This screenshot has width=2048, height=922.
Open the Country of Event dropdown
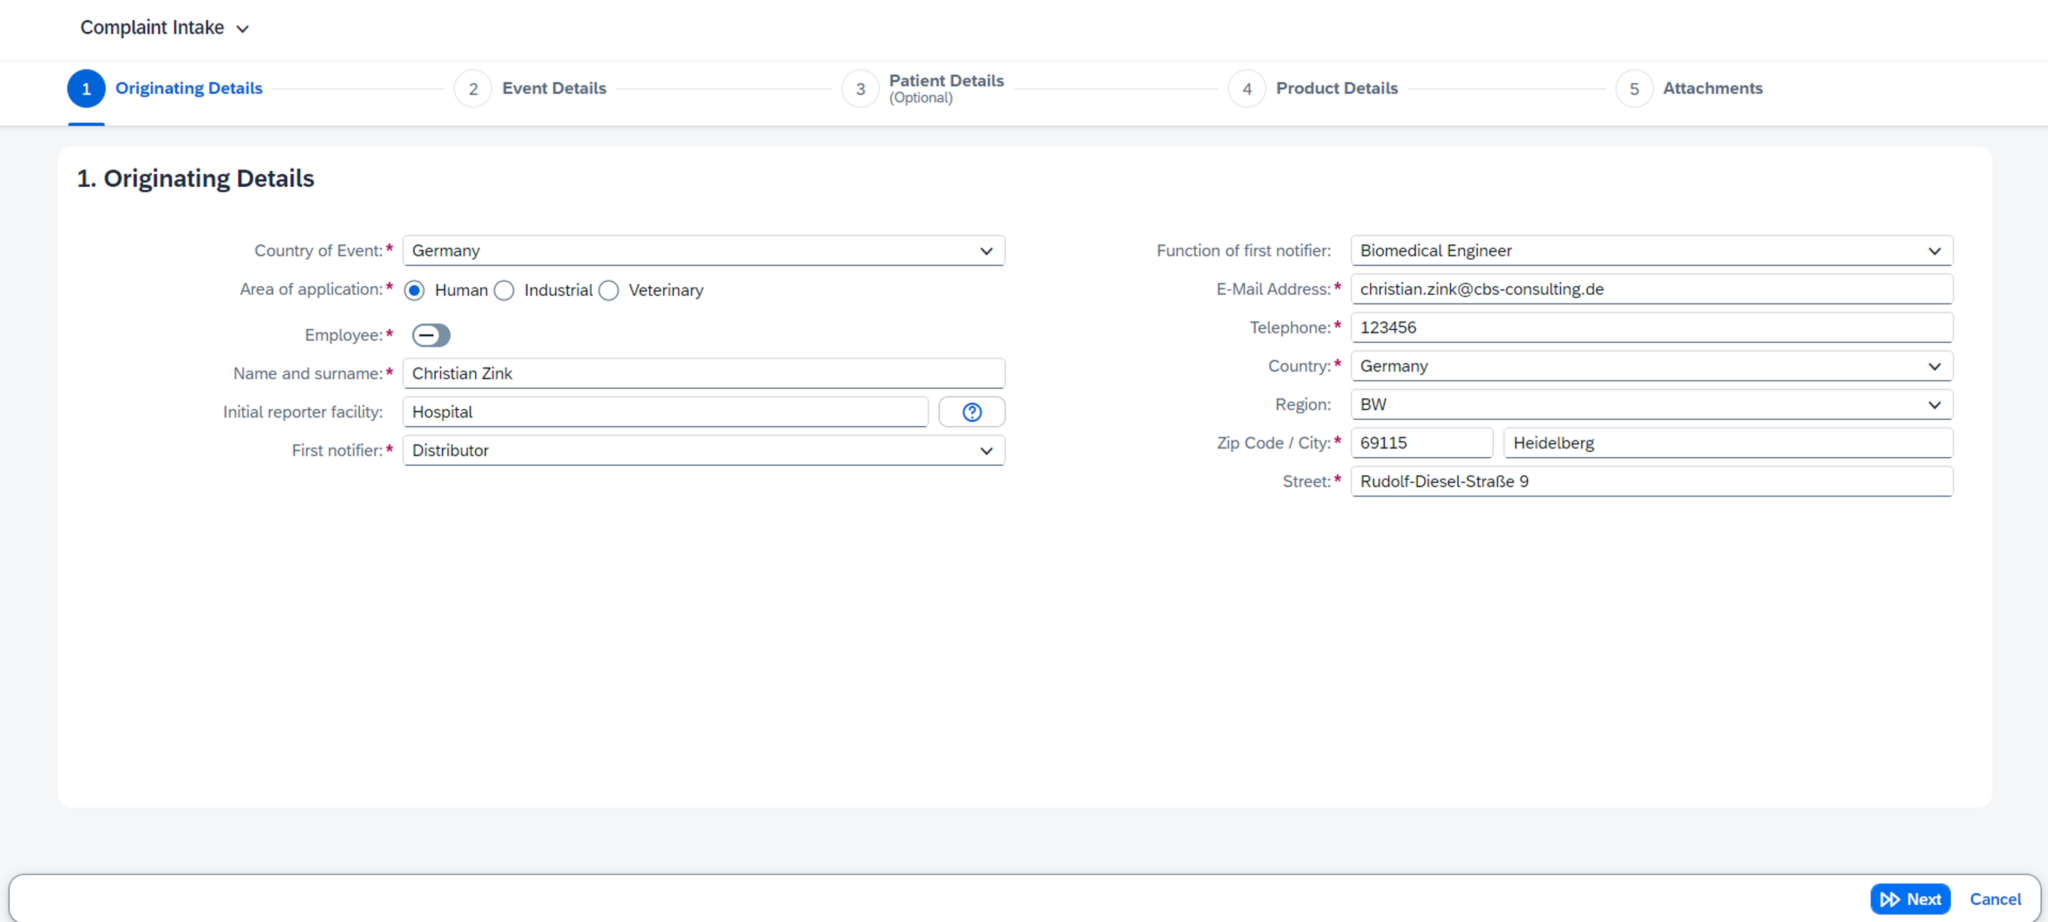pyautogui.click(x=986, y=250)
